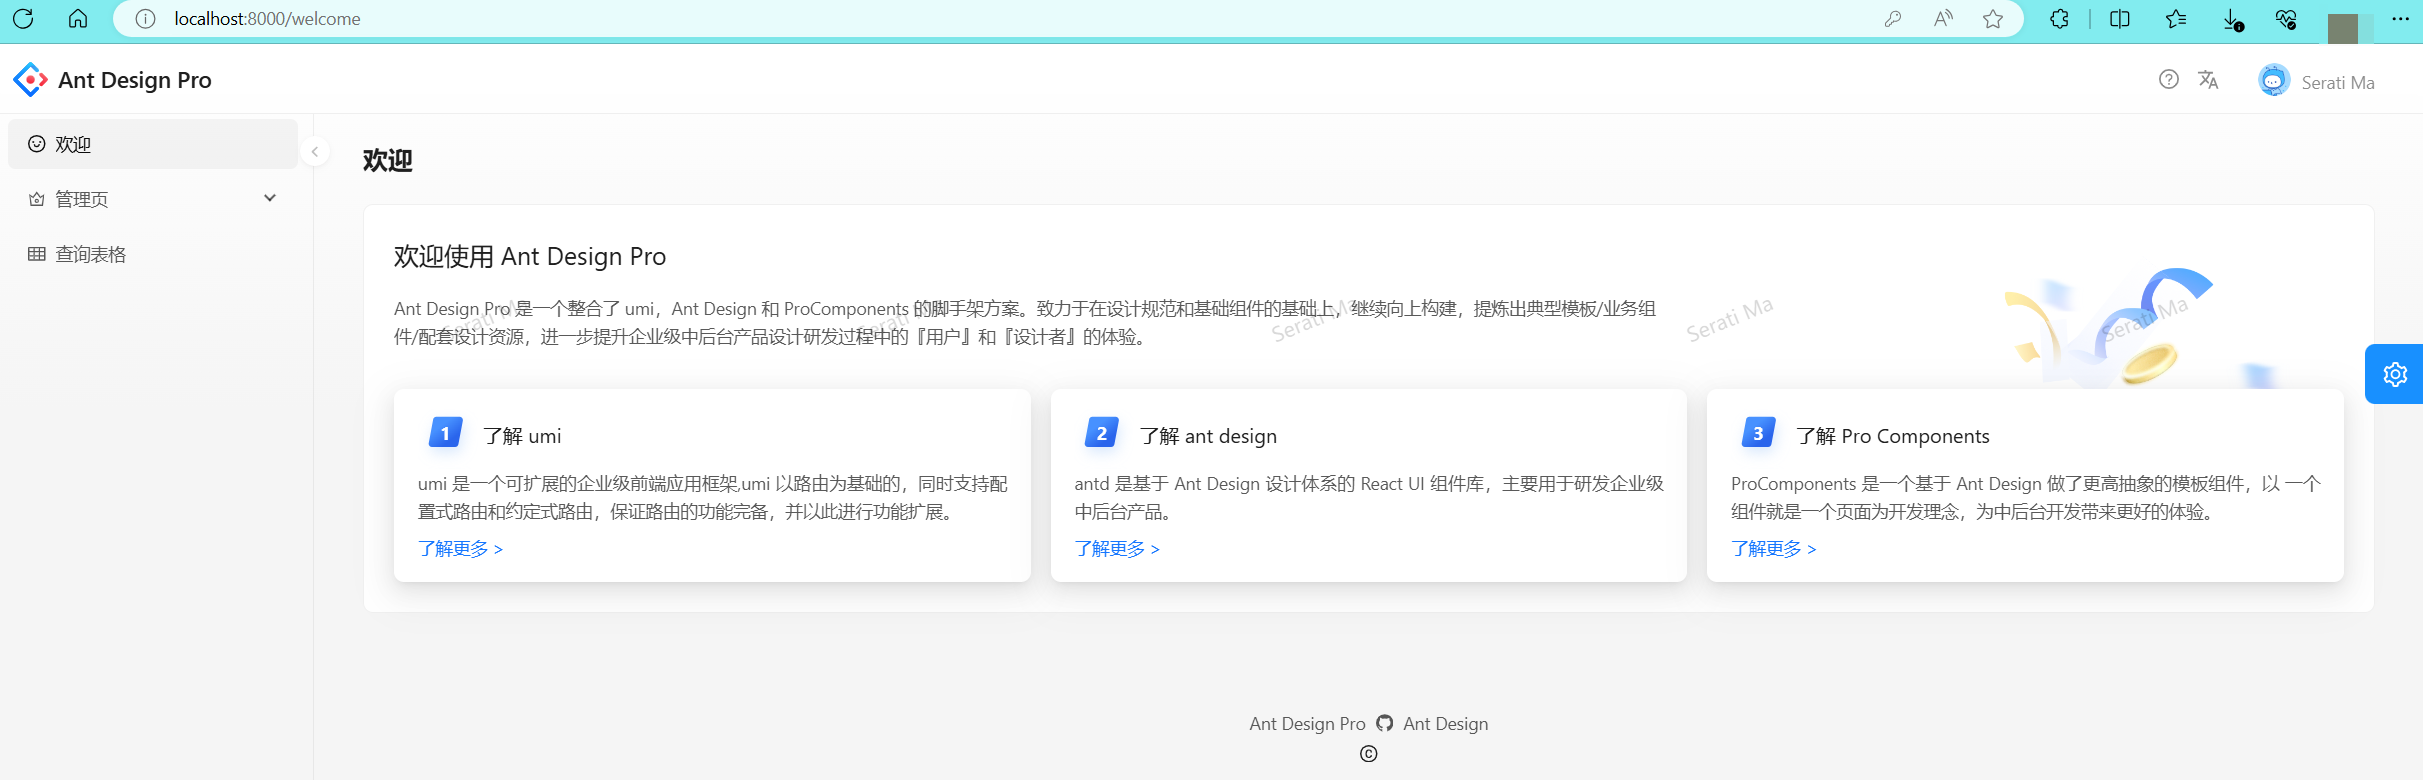This screenshot has width=2423, height=780.
Task: Click the number 2 badge
Action: point(1101,433)
